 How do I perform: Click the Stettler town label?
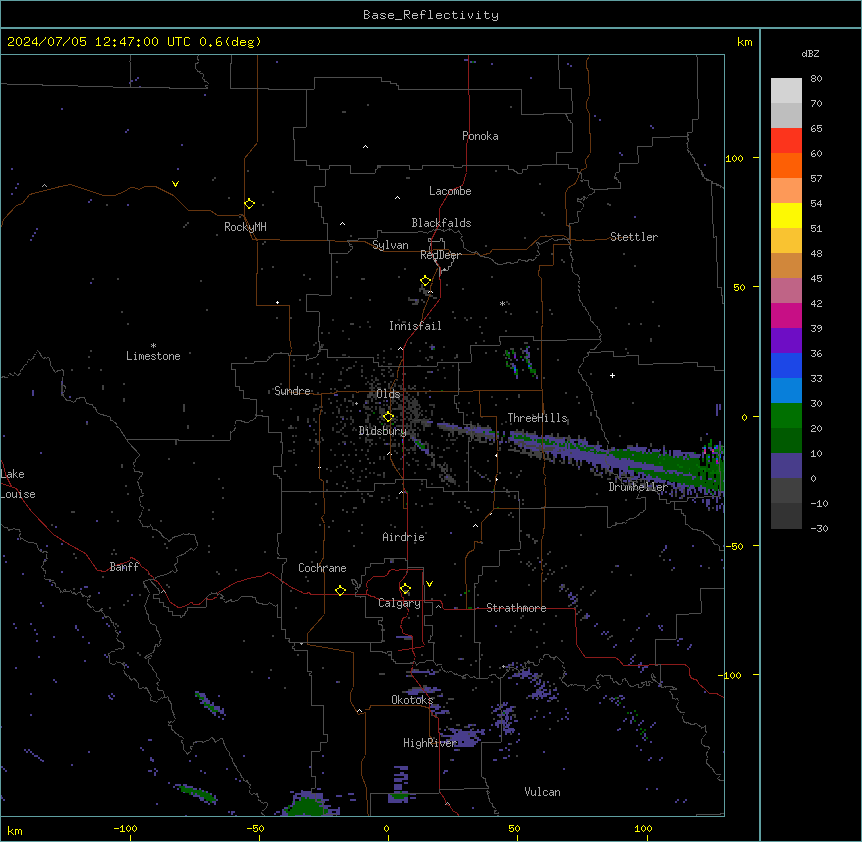point(633,237)
